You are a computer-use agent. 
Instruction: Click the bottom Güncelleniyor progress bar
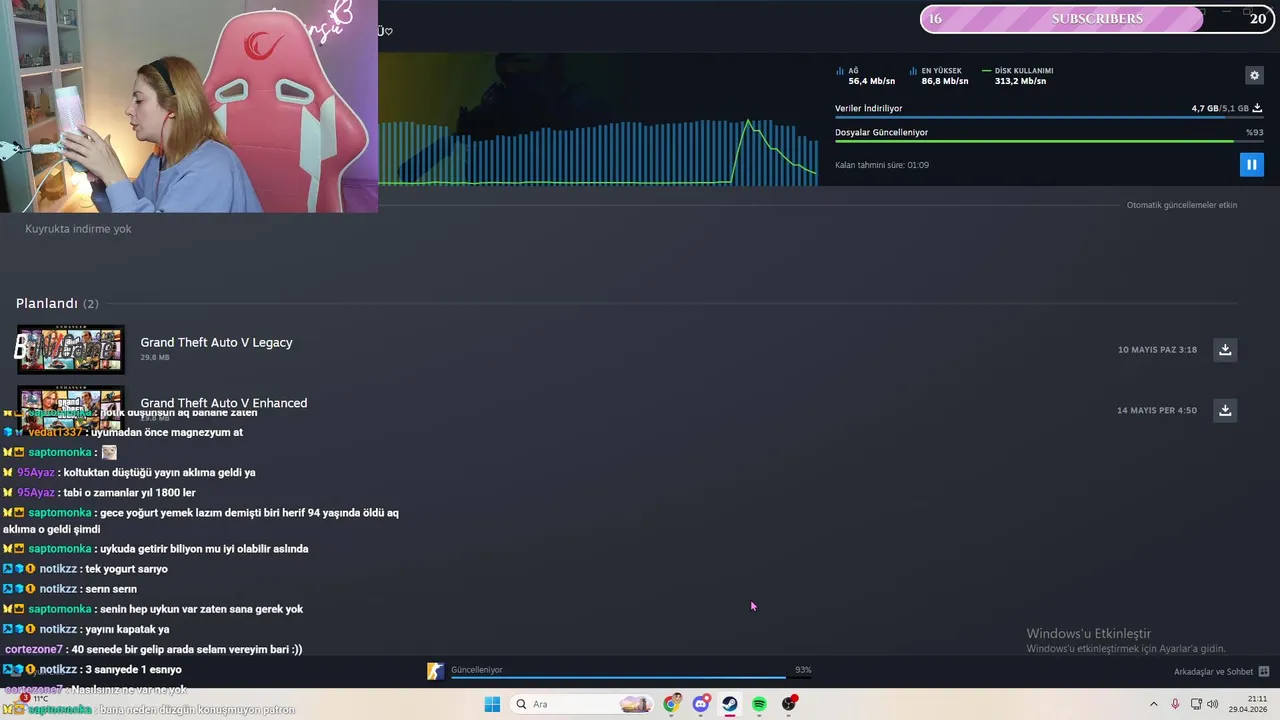pos(631,678)
